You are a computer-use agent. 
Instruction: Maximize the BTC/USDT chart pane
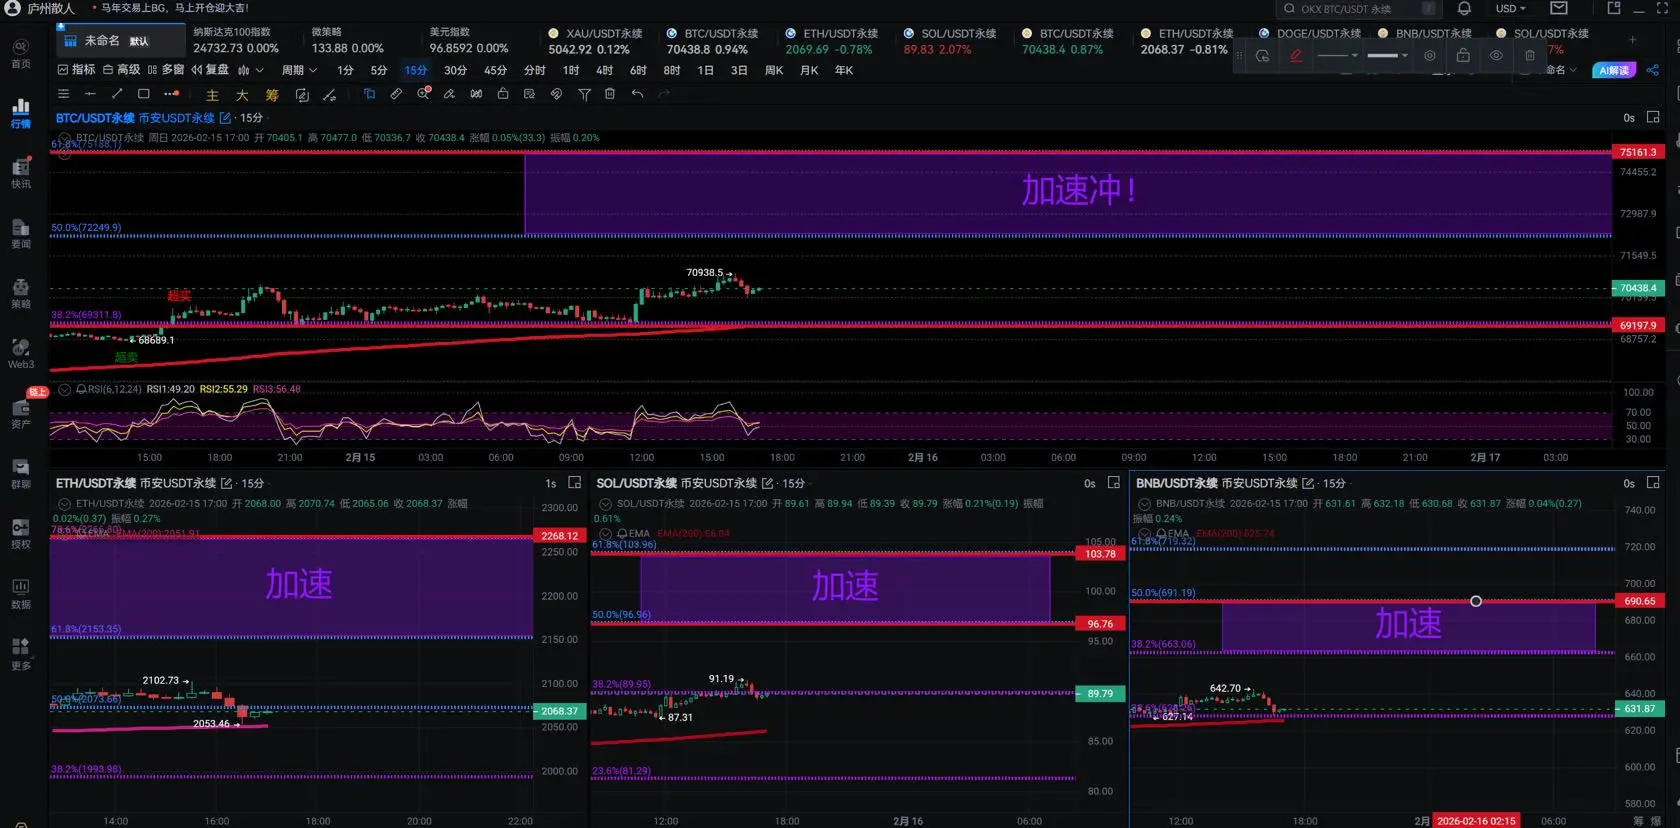[x=1653, y=118]
